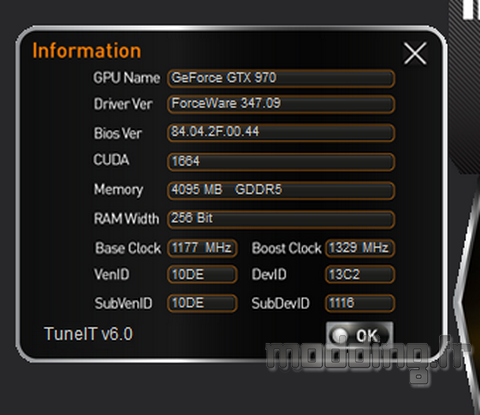480x415 pixels.
Task: Click the Boost Clock field 1329 MHz
Action: (x=360, y=248)
